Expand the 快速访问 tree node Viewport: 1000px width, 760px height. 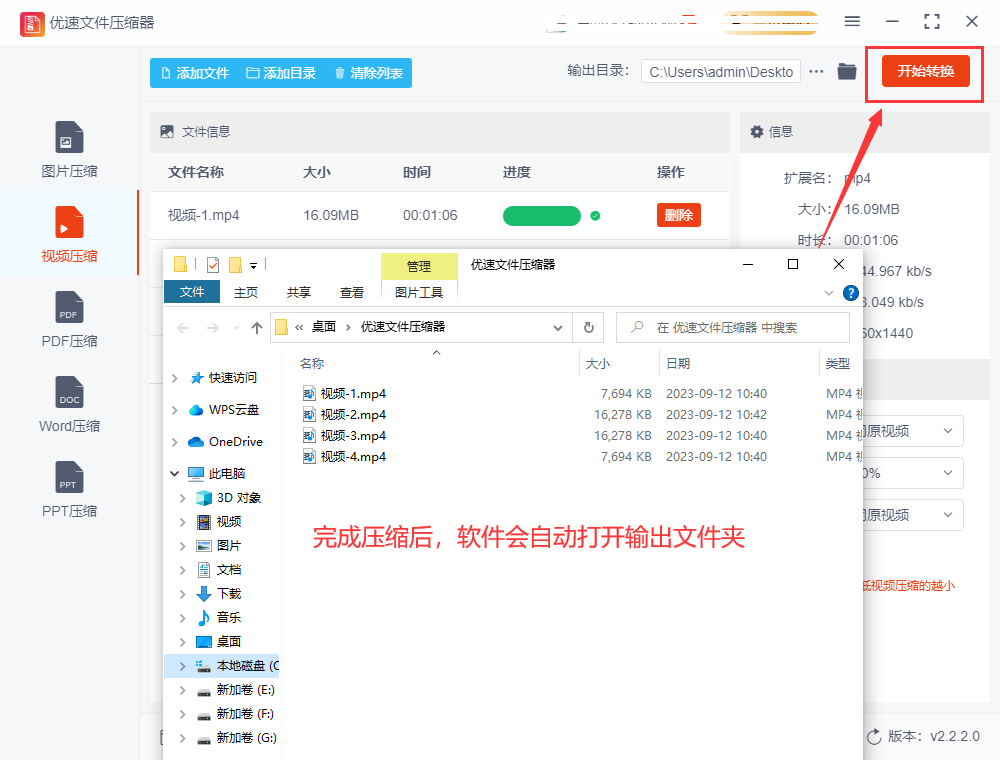(175, 378)
